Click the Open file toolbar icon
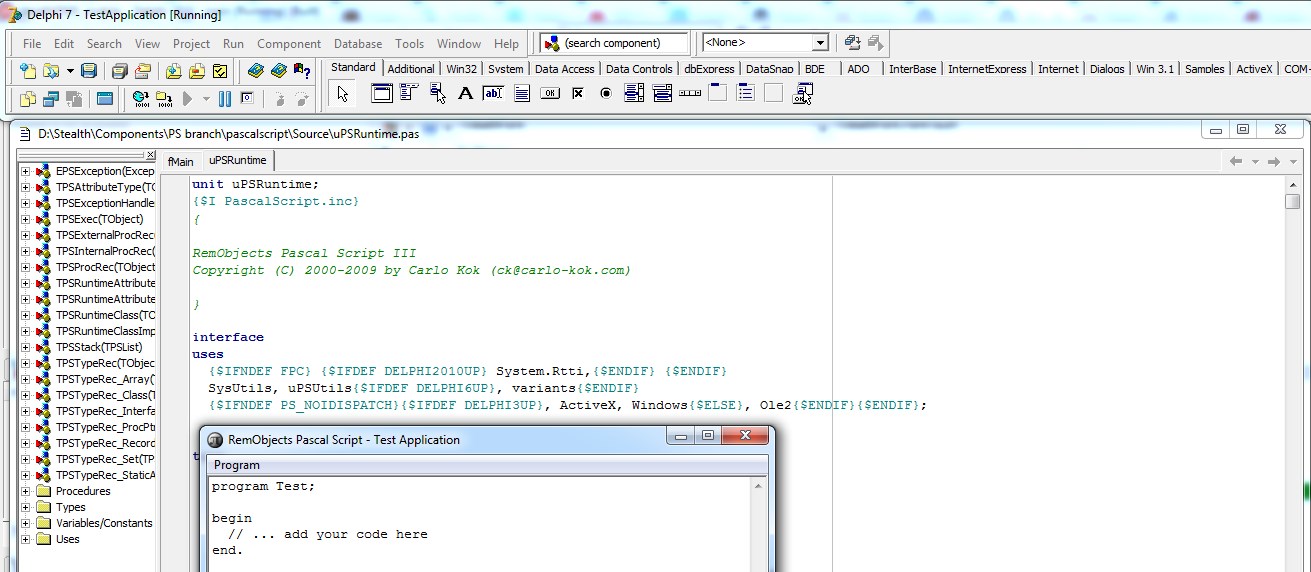Screen dimensions: 1311x572 50,71
